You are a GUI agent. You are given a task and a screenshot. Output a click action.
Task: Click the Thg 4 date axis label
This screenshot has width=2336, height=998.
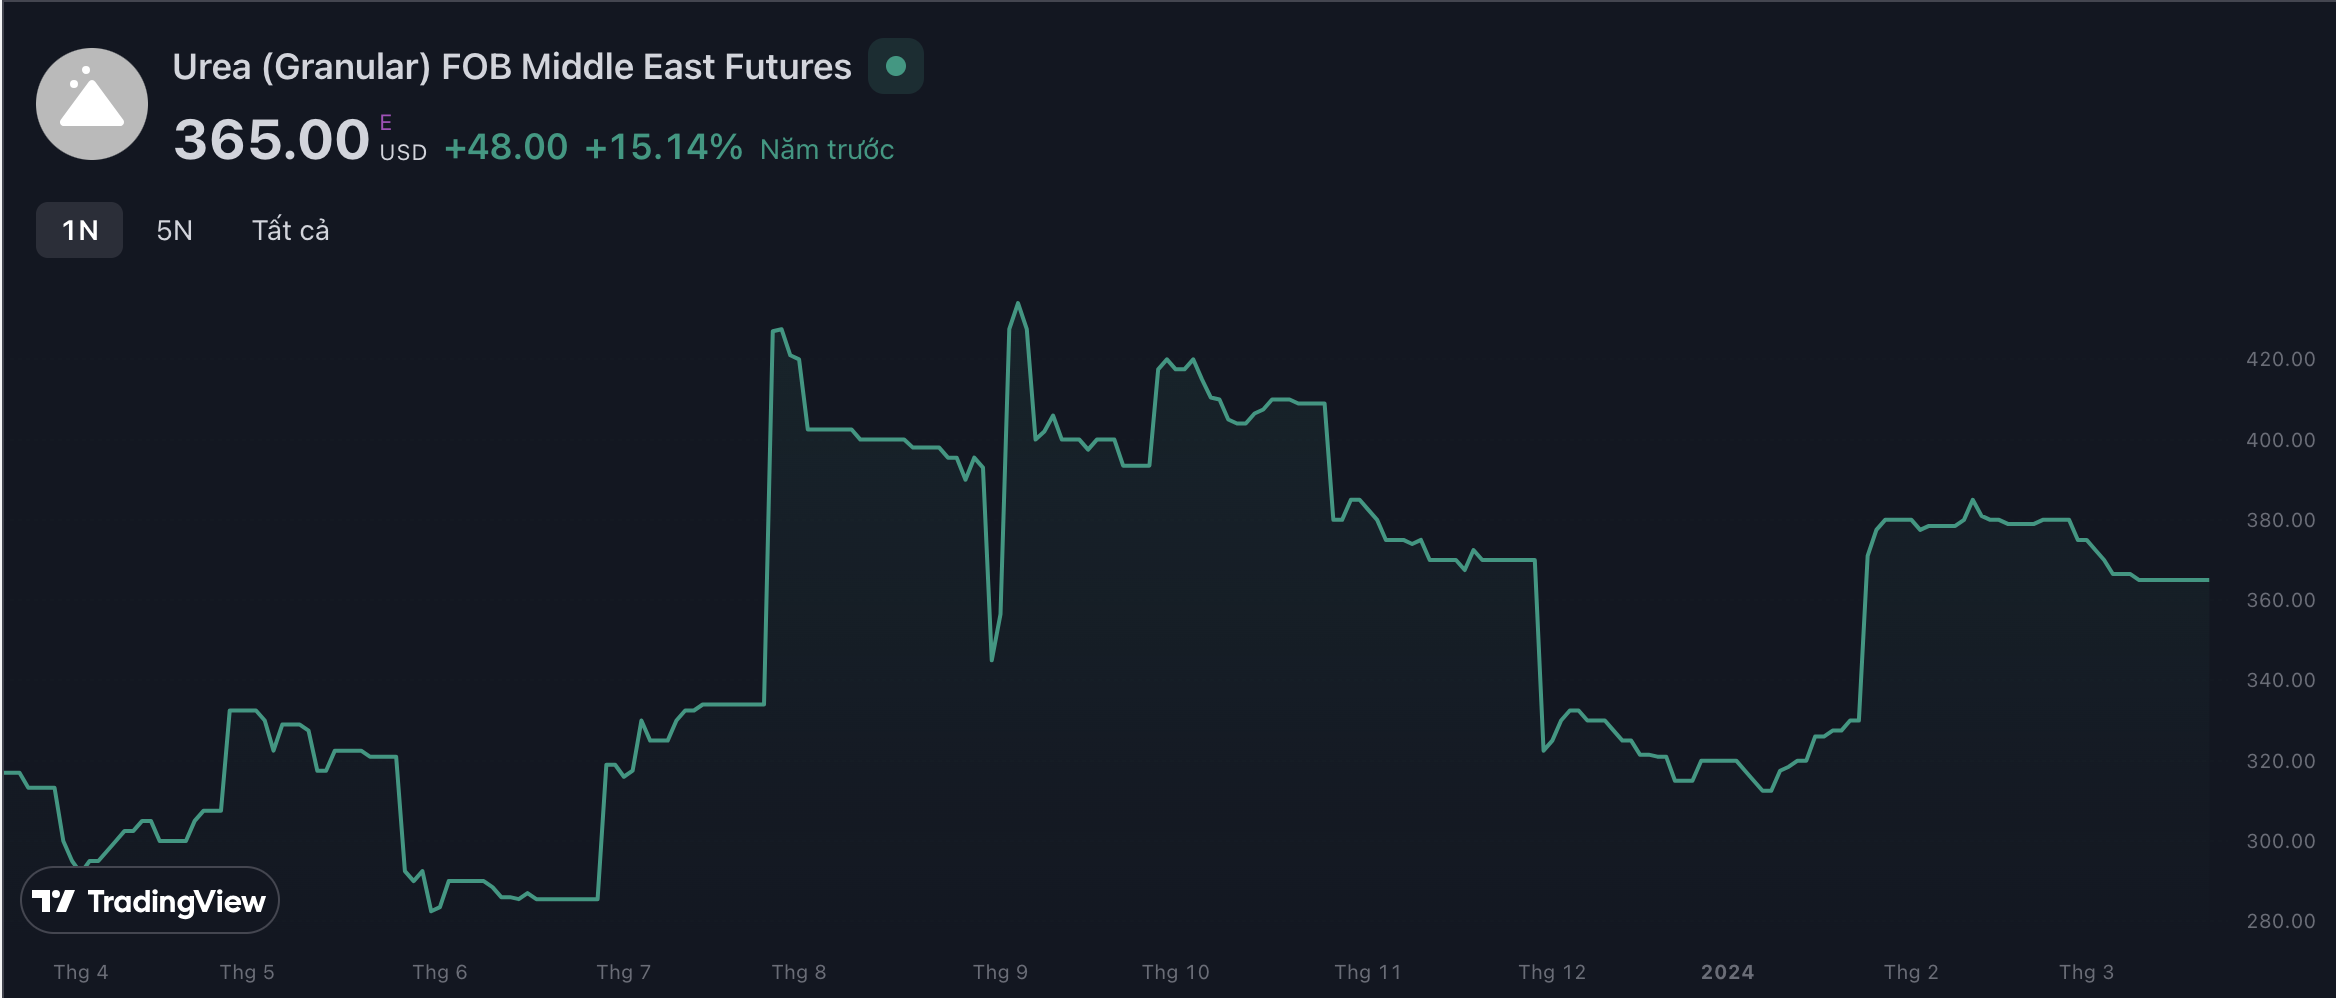click(81, 972)
